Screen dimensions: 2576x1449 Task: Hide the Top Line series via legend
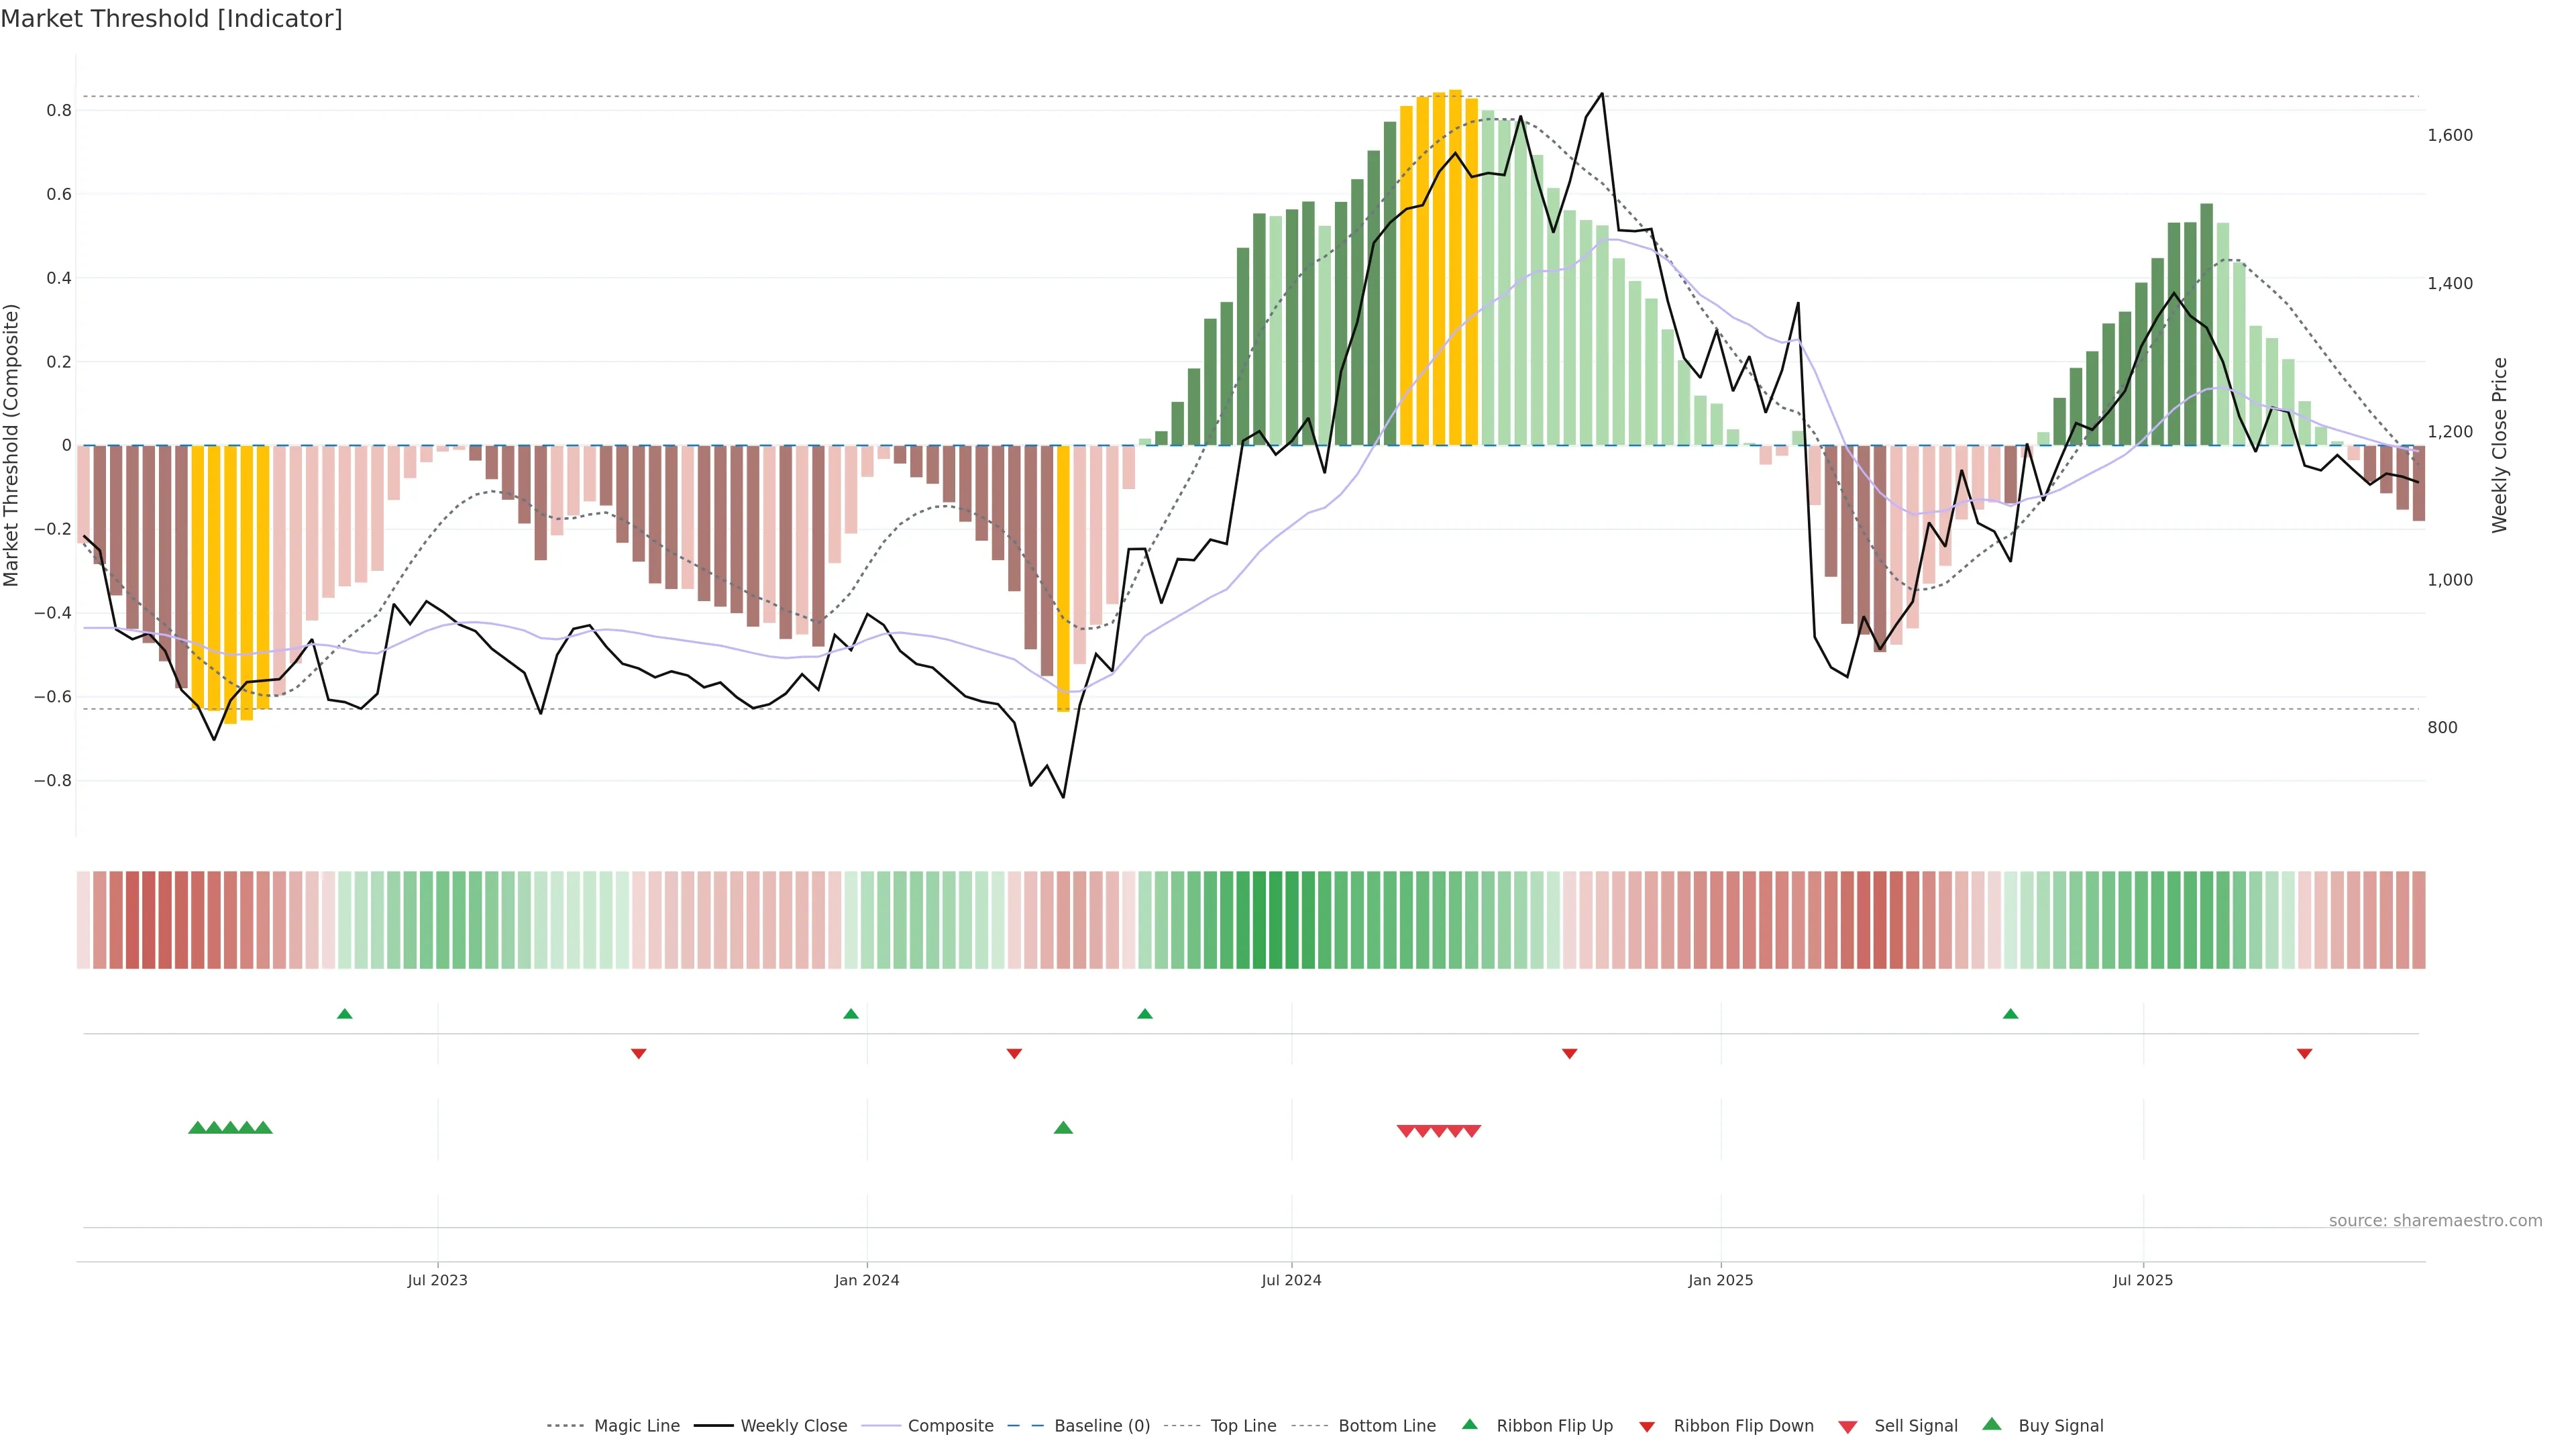pos(1243,1426)
